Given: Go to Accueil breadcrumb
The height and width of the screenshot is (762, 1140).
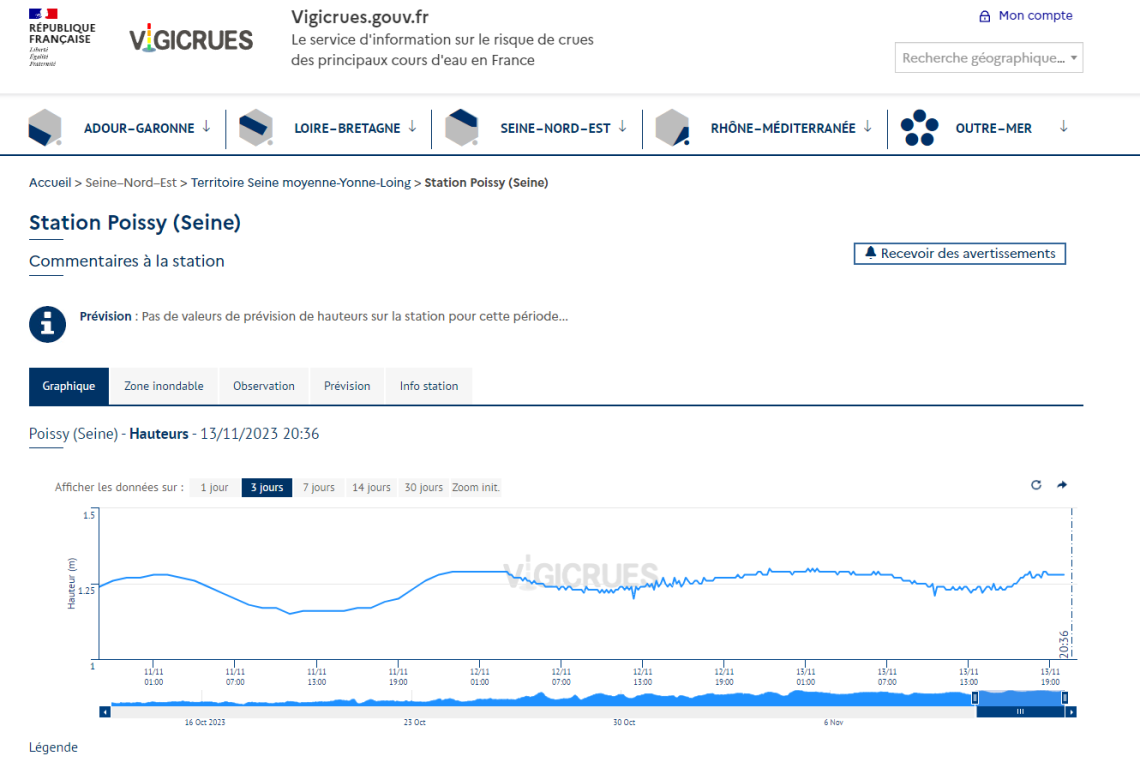Looking at the screenshot, I should pos(50,183).
